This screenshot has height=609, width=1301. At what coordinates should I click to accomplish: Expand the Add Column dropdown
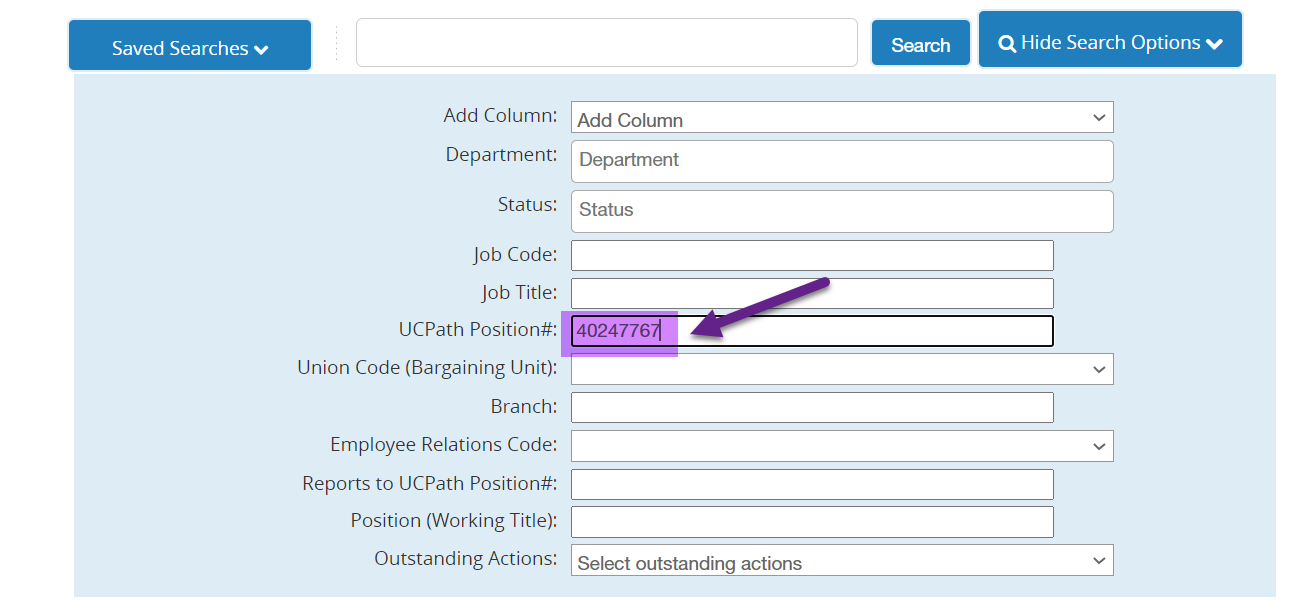pos(841,118)
